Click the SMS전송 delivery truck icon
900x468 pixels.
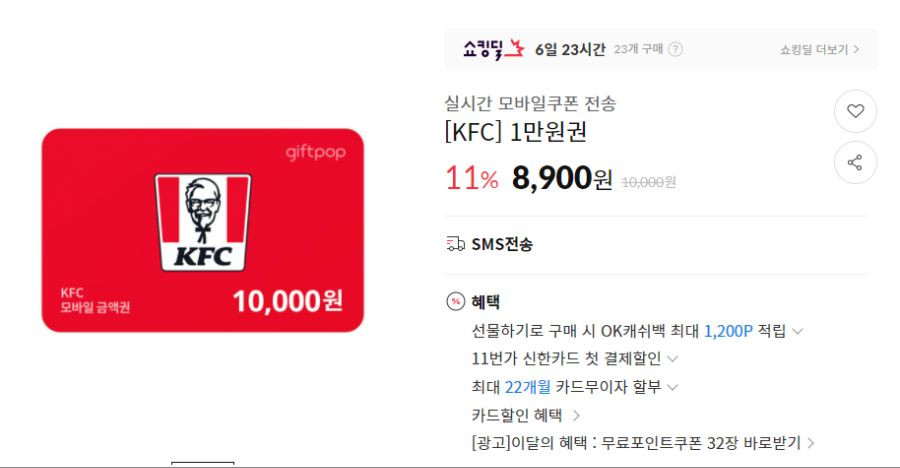coord(456,244)
